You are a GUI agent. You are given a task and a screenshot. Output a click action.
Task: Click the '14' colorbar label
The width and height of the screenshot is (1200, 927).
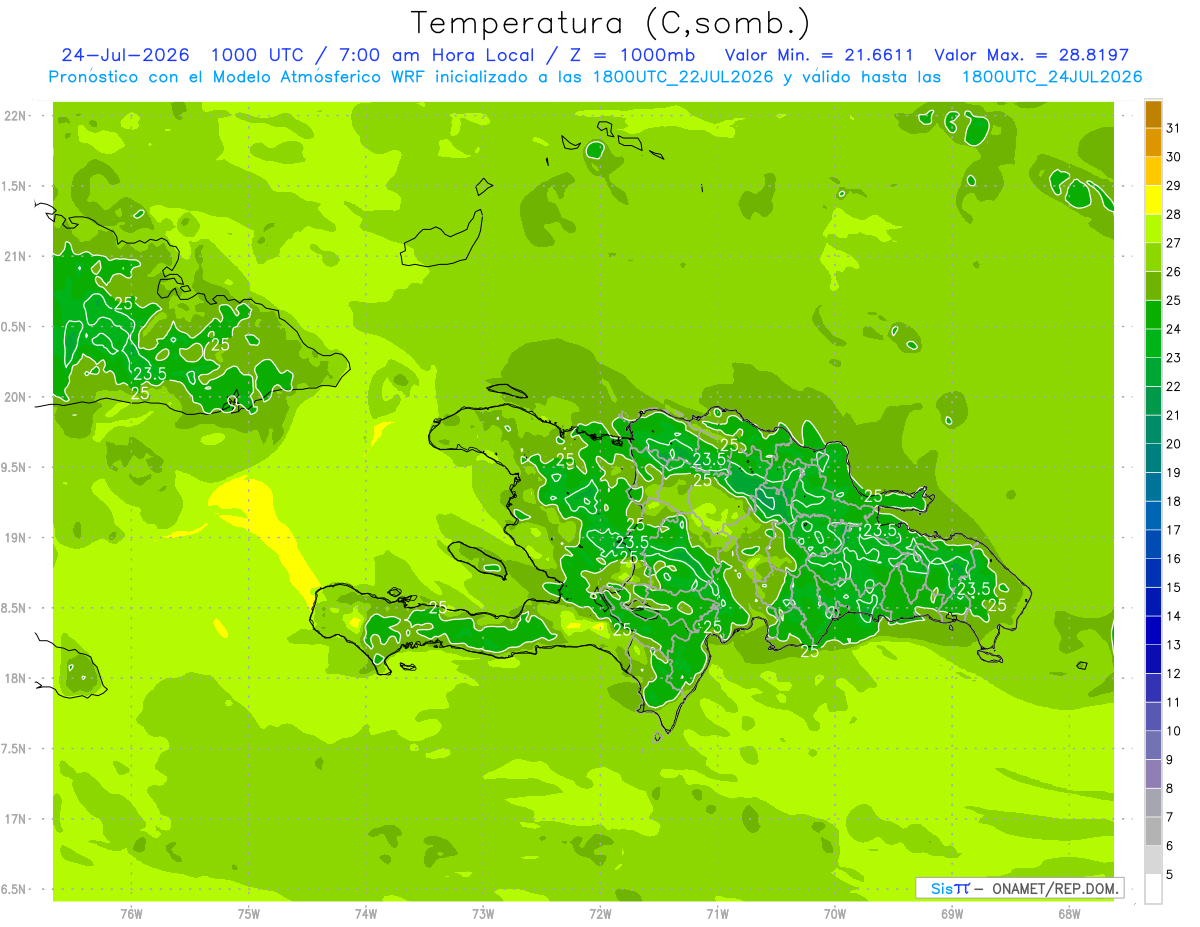click(x=1173, y=617)
